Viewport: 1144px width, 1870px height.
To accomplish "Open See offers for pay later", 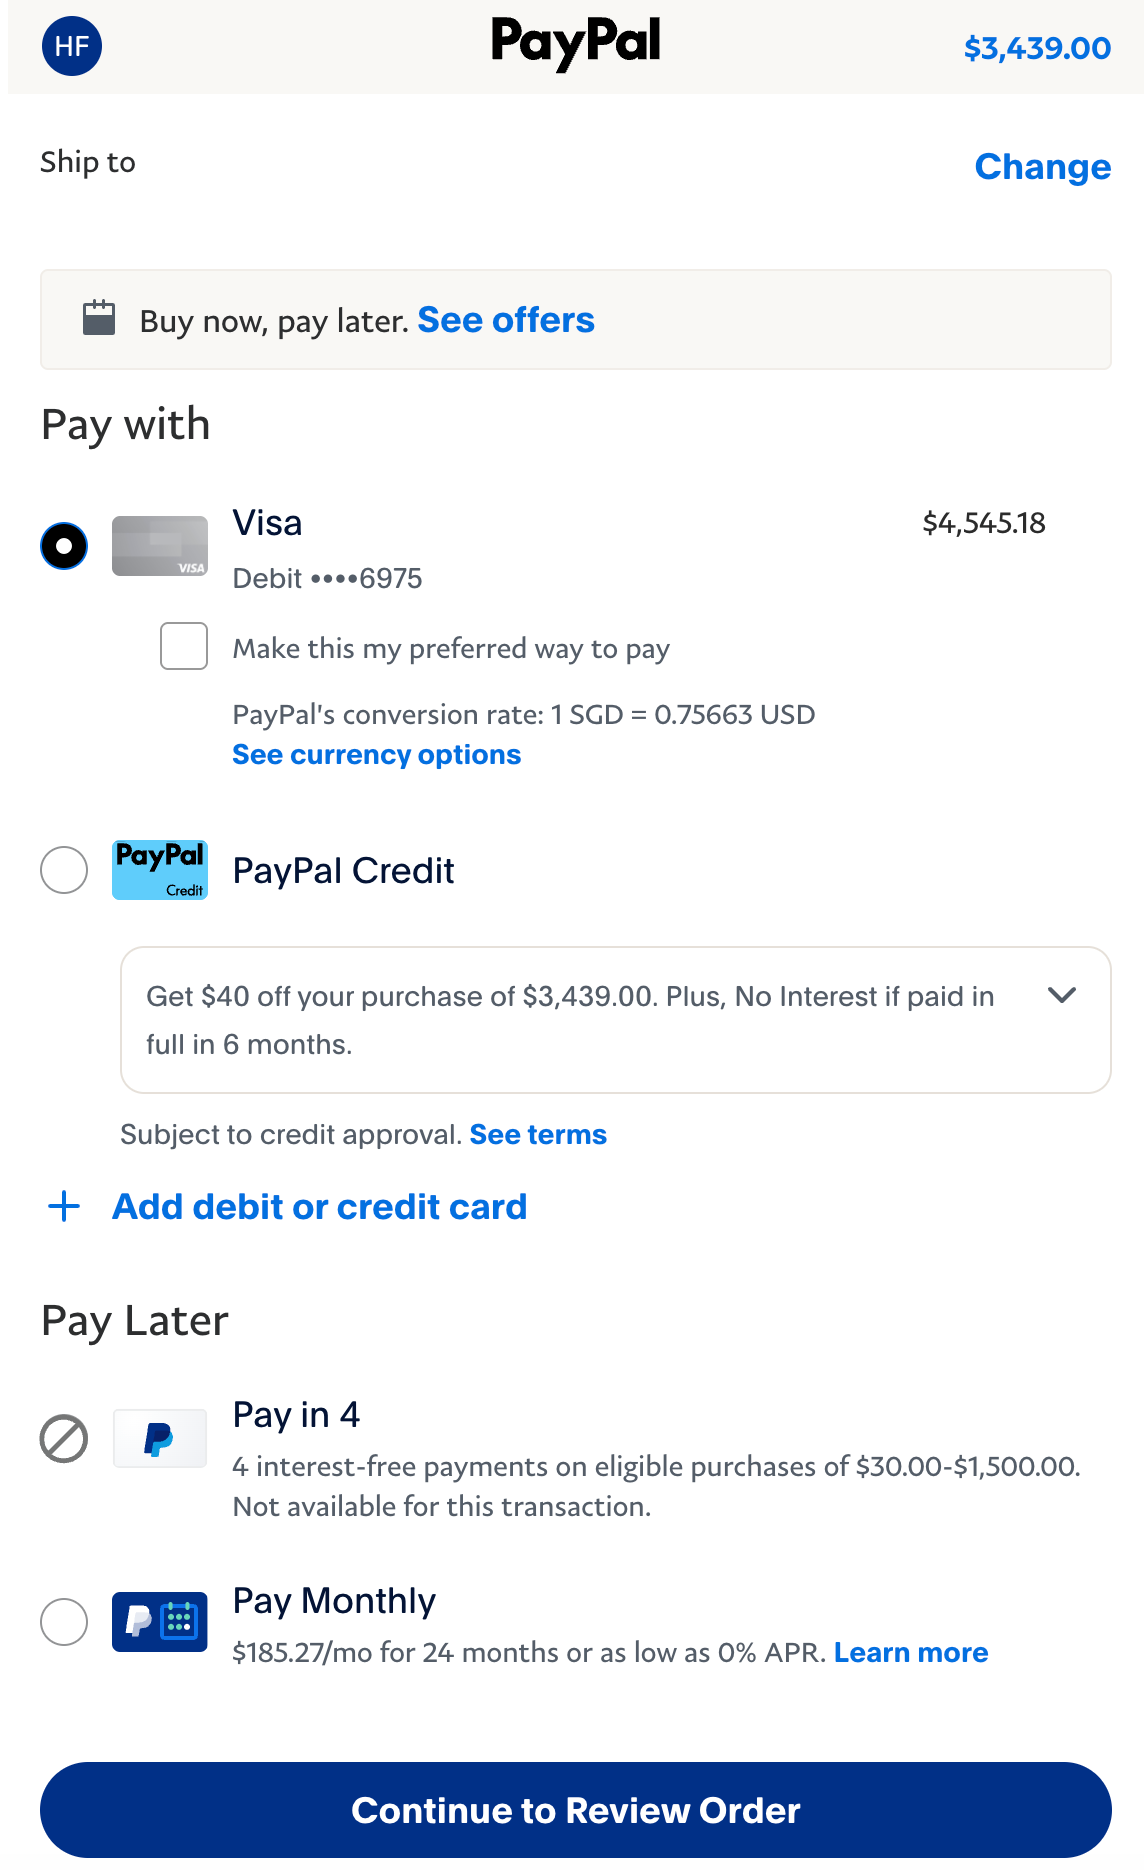I will 507,320.
